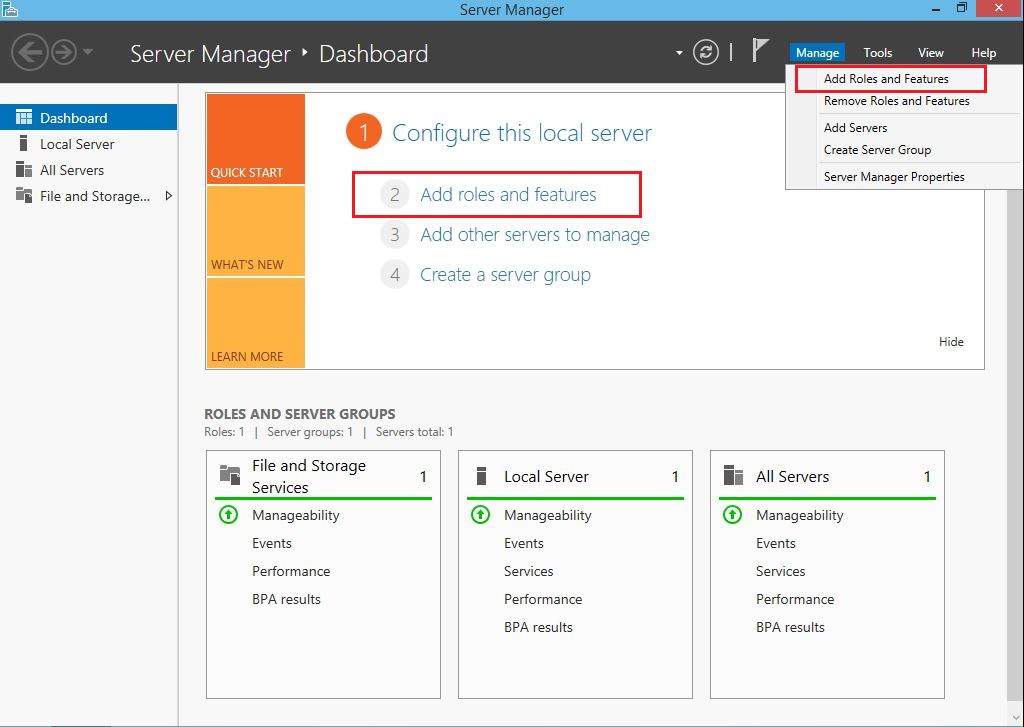1024x727 pixels.
Task: Hide the welcome tile
Action: [950, 341]
